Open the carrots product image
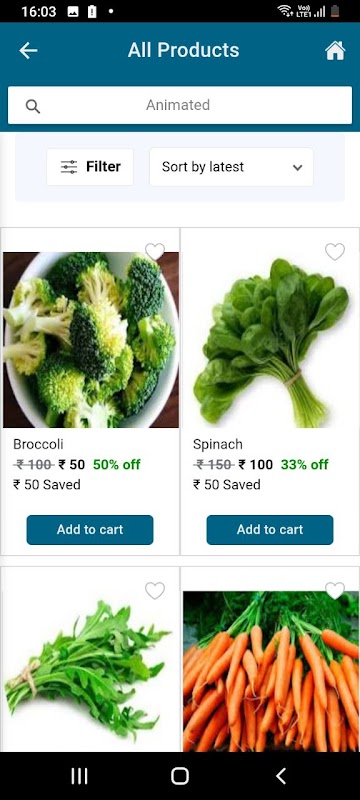The height and width of the screenshot is (800, 360). pyautogui.click(x=271, y=670)
